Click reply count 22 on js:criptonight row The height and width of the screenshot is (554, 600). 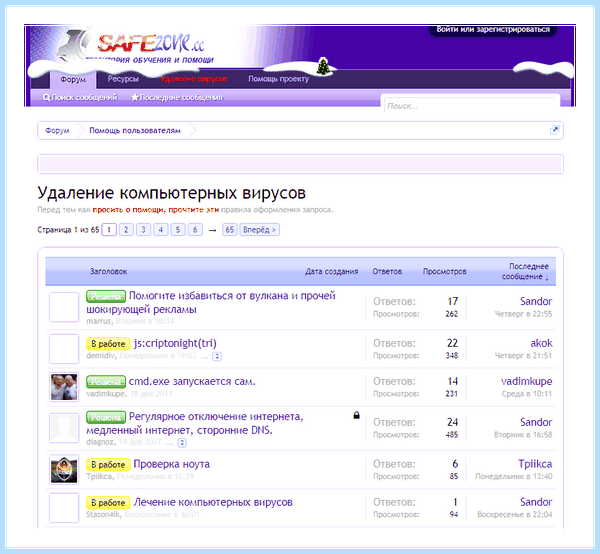click(452, 343)
